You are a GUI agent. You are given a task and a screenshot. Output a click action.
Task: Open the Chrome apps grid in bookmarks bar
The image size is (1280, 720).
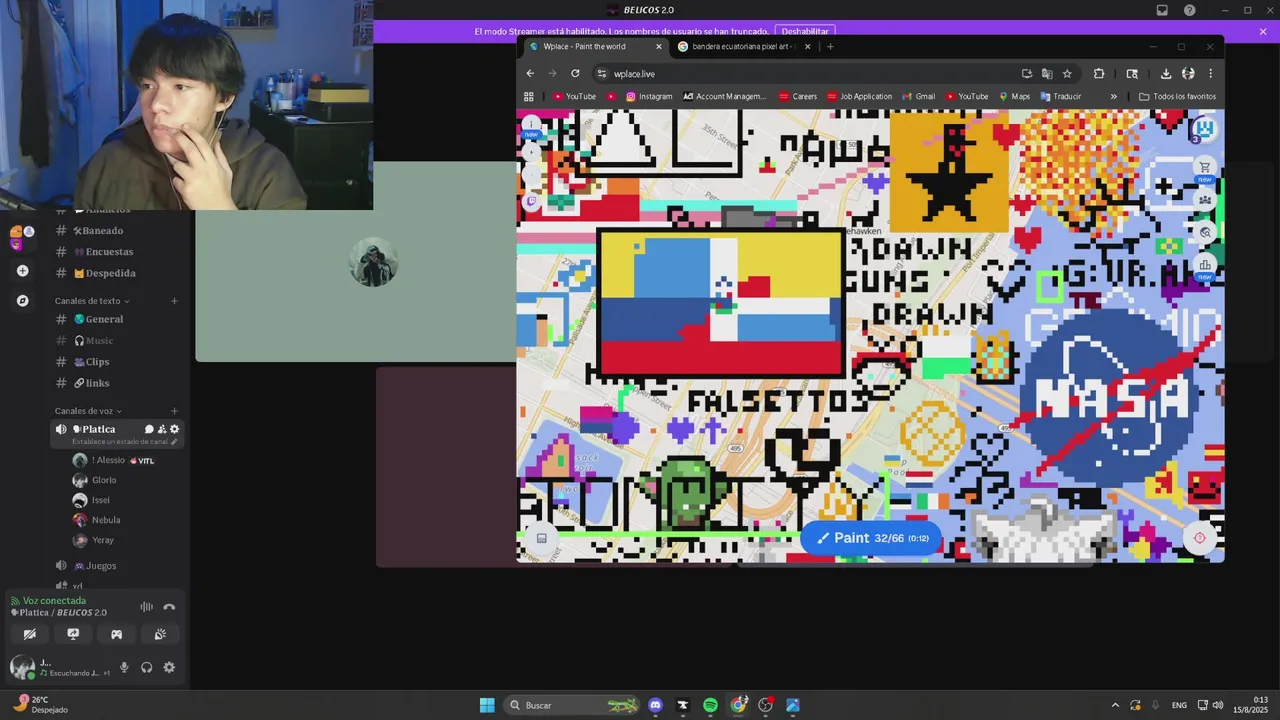click(529, 96)
